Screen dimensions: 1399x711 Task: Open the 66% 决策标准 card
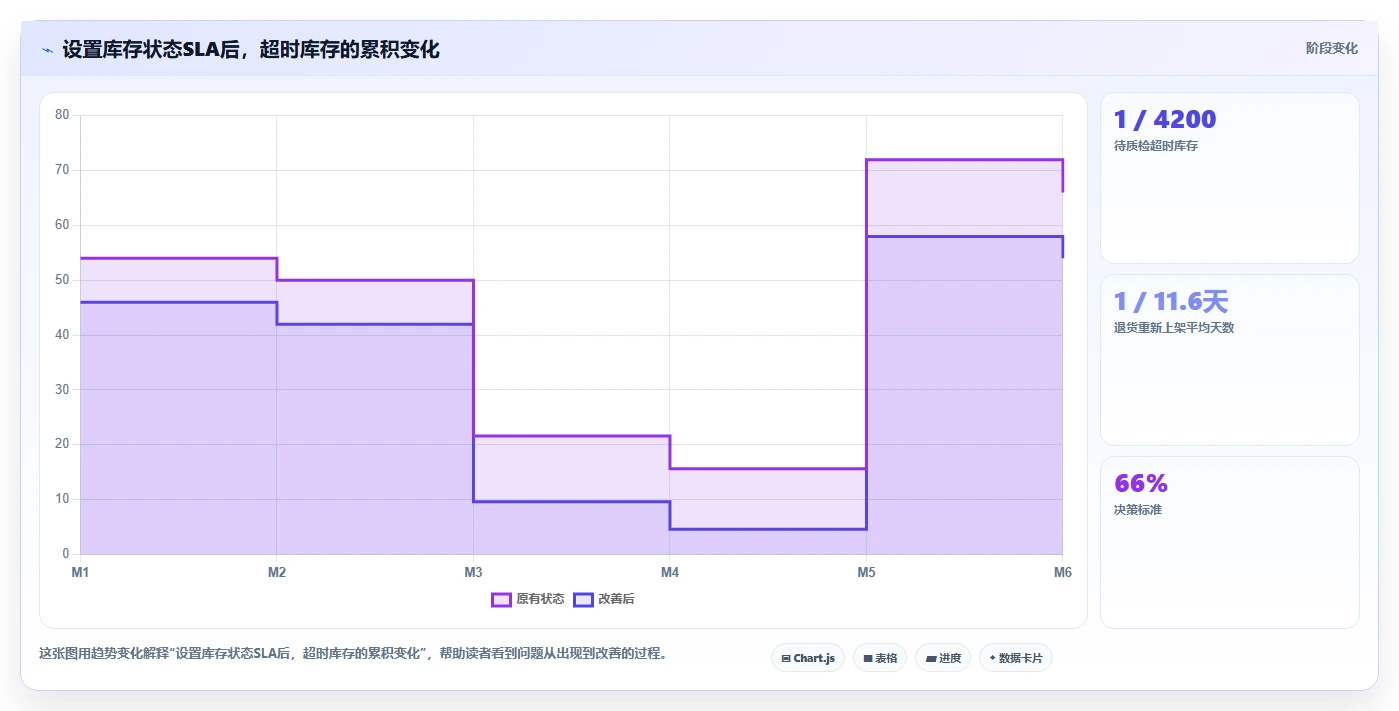1229,542
